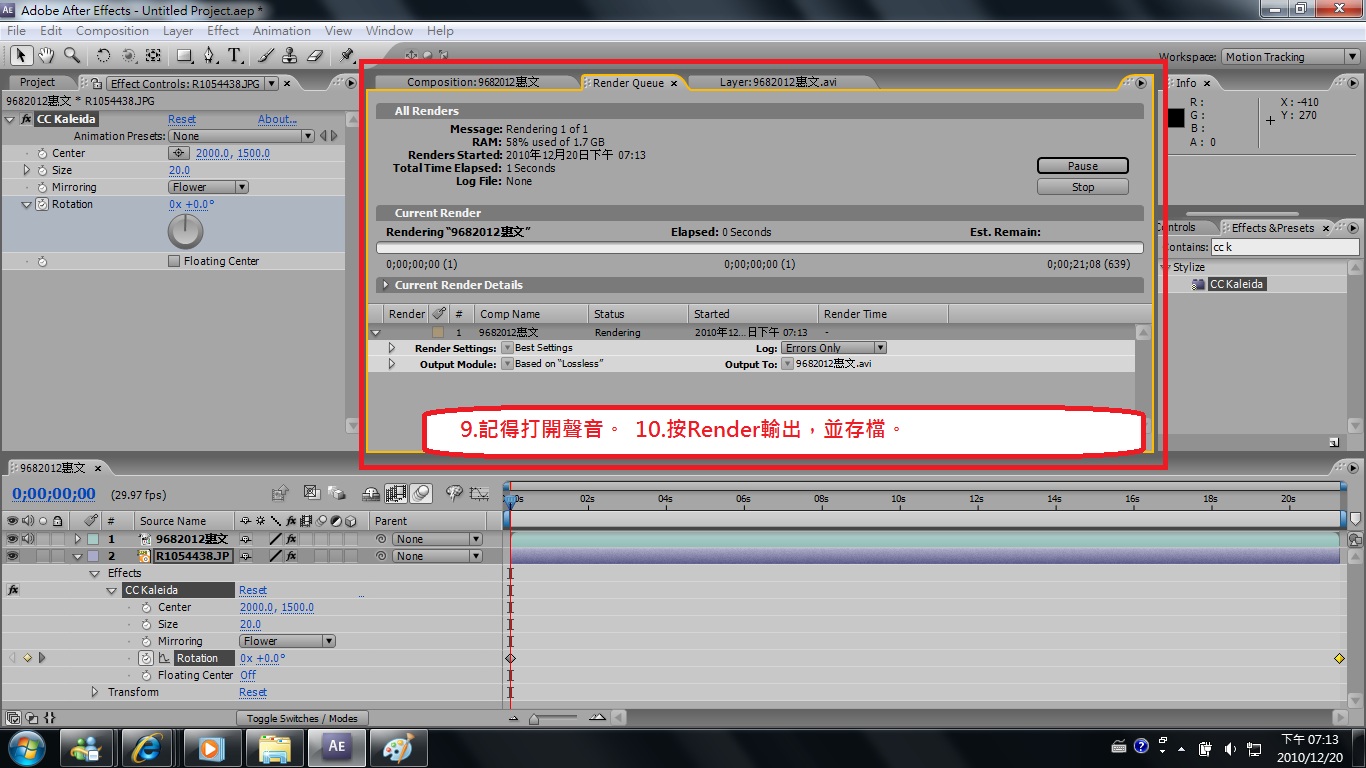Open the Log Errors Only dropdown

tap(834, 348)
